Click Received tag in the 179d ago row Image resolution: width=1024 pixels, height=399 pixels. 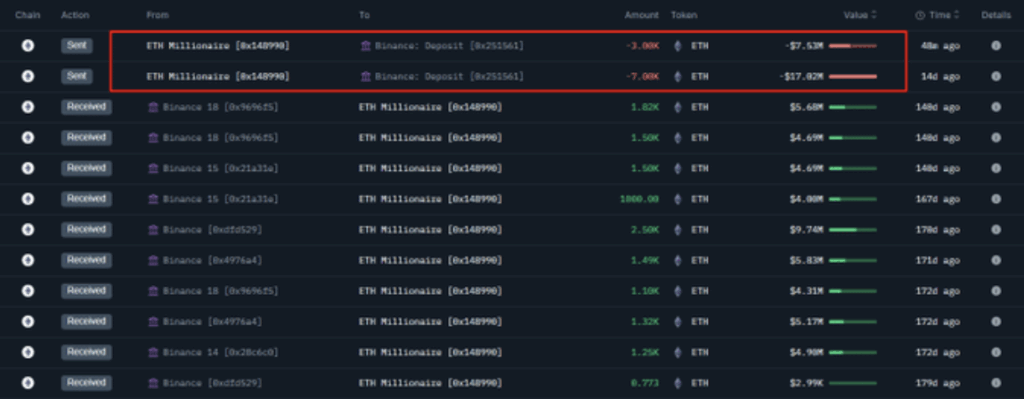[86, 383]
